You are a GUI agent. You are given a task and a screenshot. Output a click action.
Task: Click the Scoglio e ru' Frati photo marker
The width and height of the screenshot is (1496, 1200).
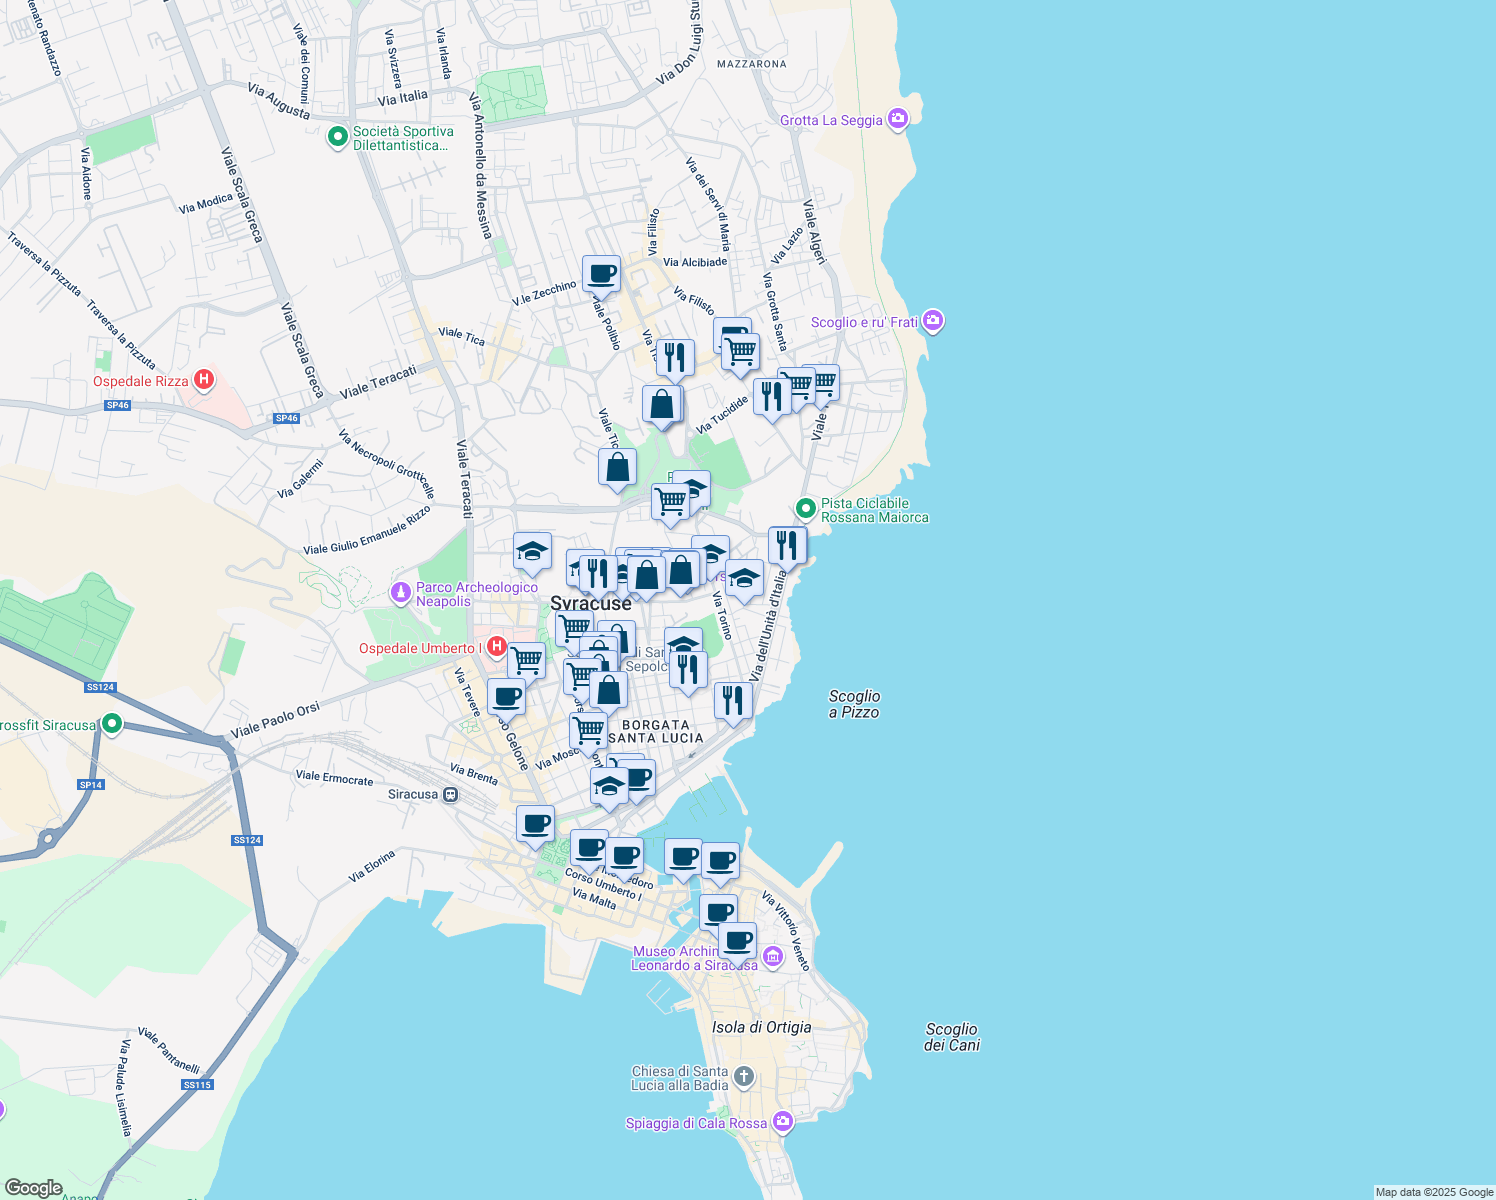[933, 321]
